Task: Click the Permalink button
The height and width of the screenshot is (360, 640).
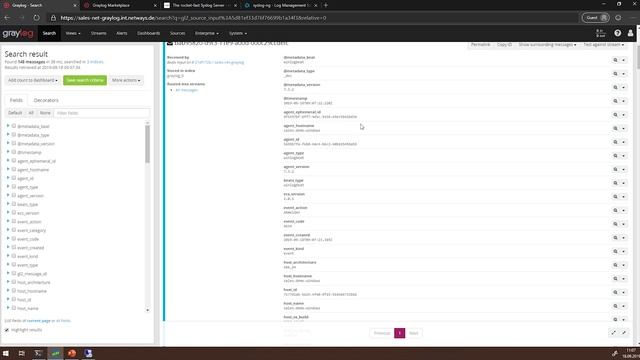Action: (x=480, y=44)
